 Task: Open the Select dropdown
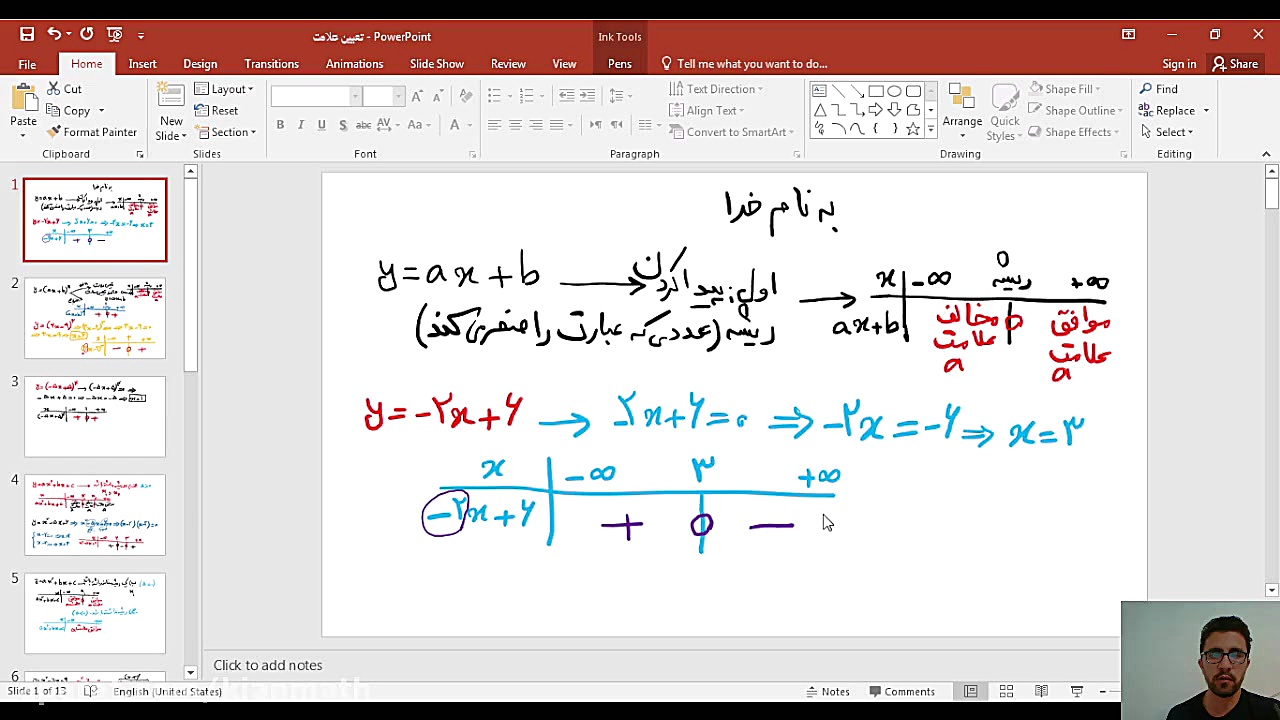(x=1167, y=132)
